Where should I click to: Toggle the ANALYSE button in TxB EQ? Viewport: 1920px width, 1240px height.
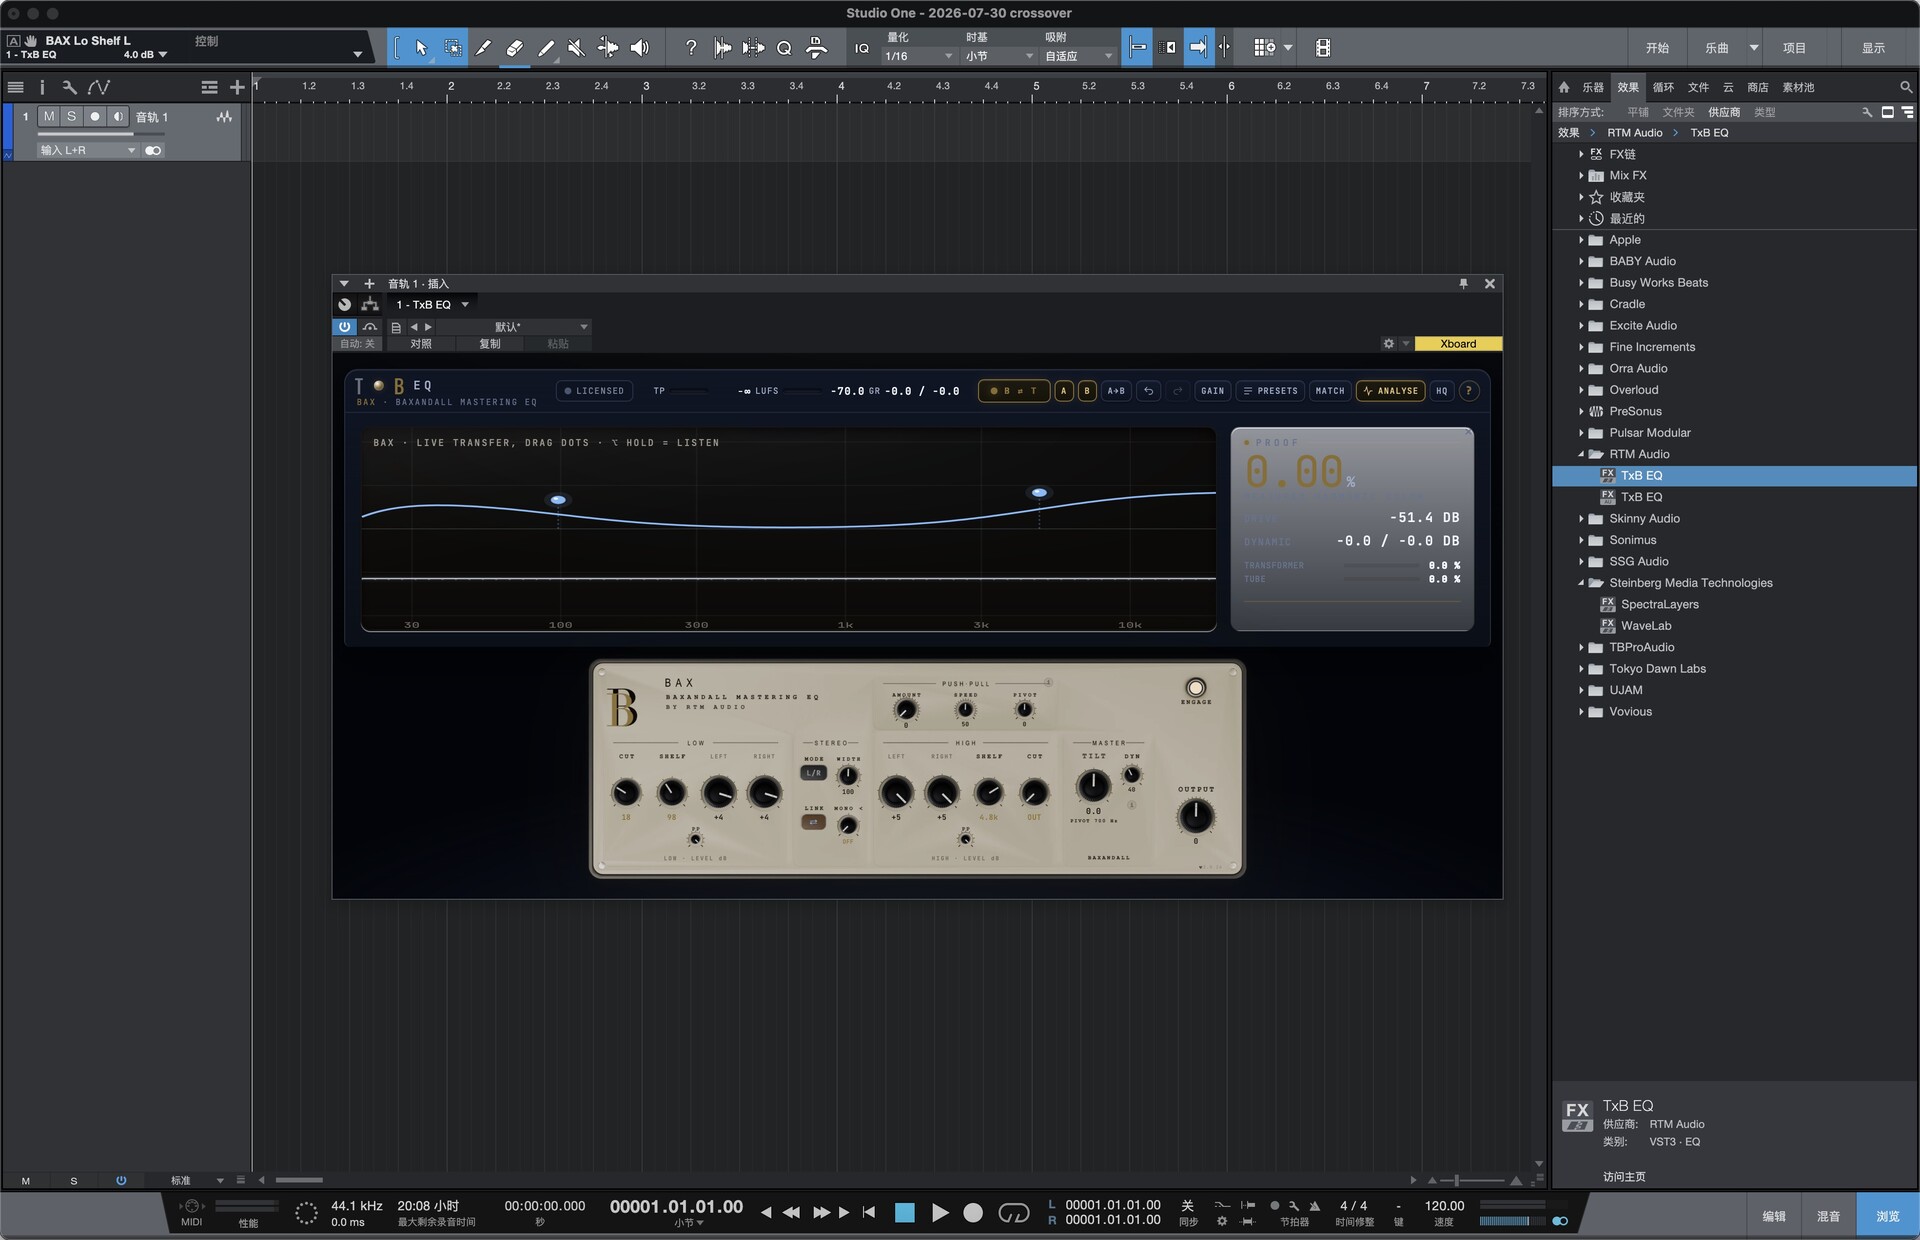(x=1390, y=391)
